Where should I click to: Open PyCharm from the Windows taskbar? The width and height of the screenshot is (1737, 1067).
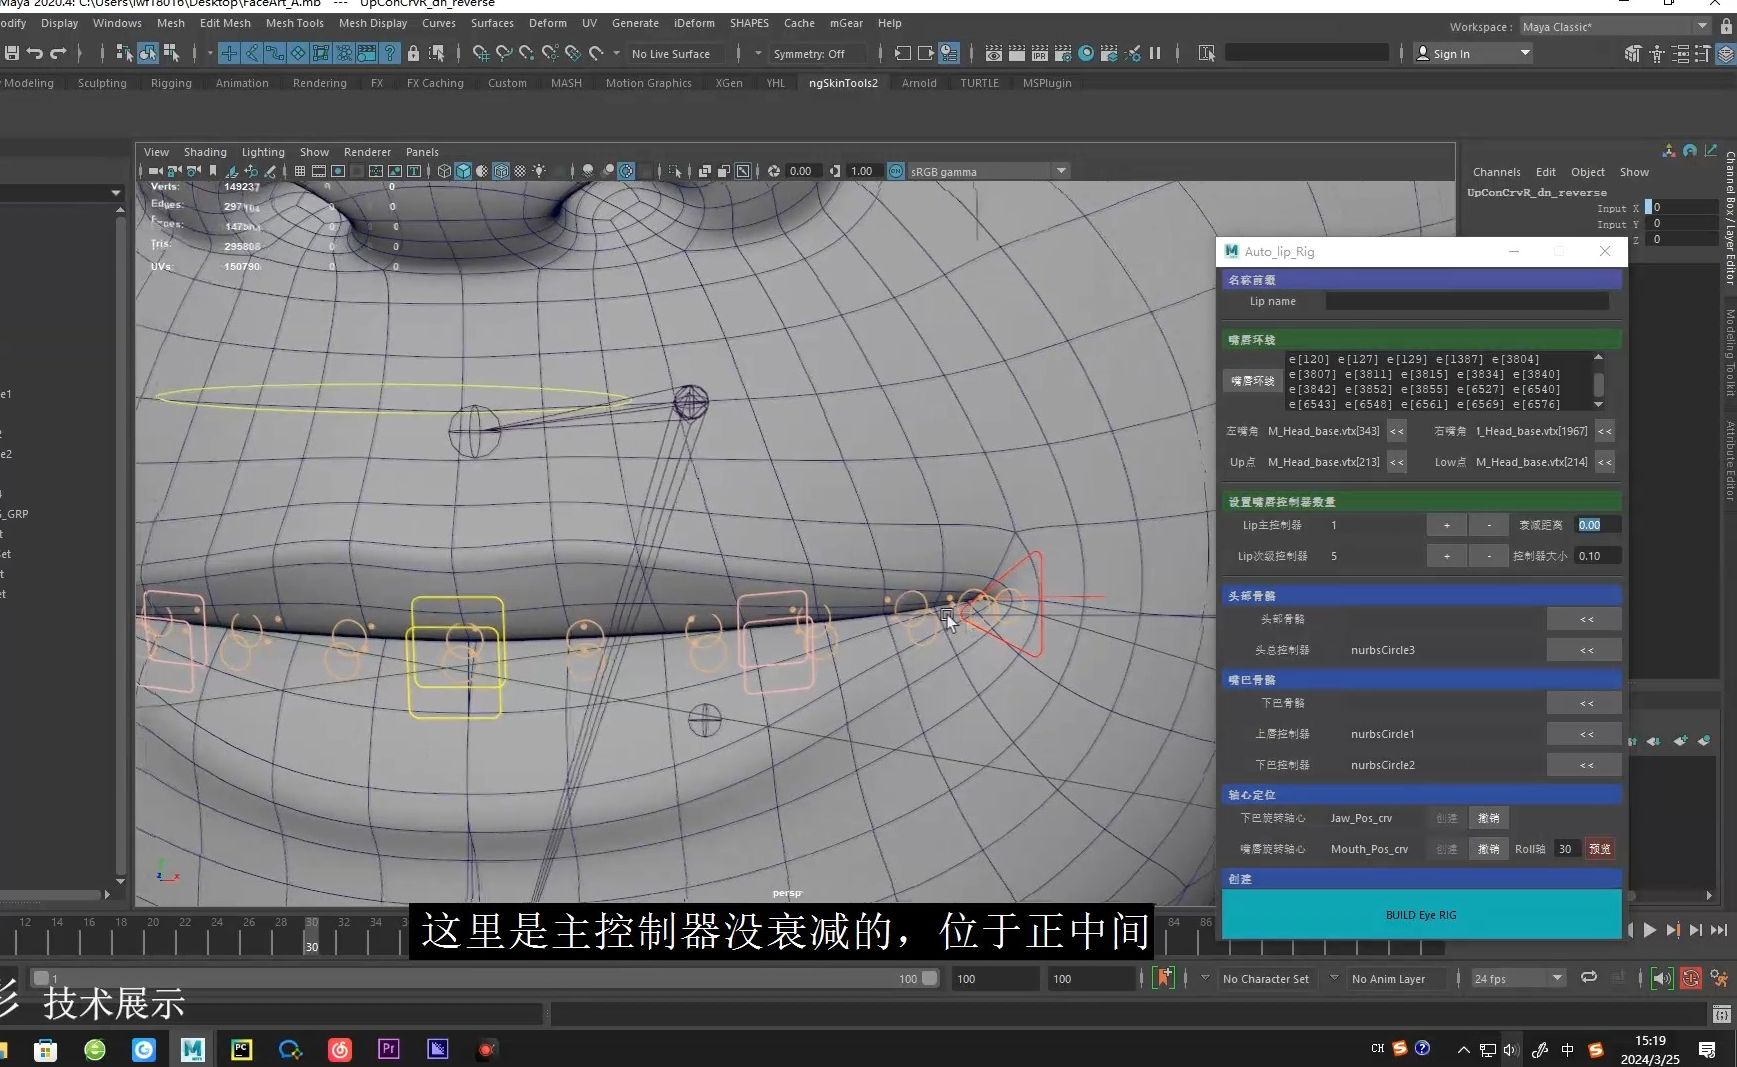pos(241,1049)
